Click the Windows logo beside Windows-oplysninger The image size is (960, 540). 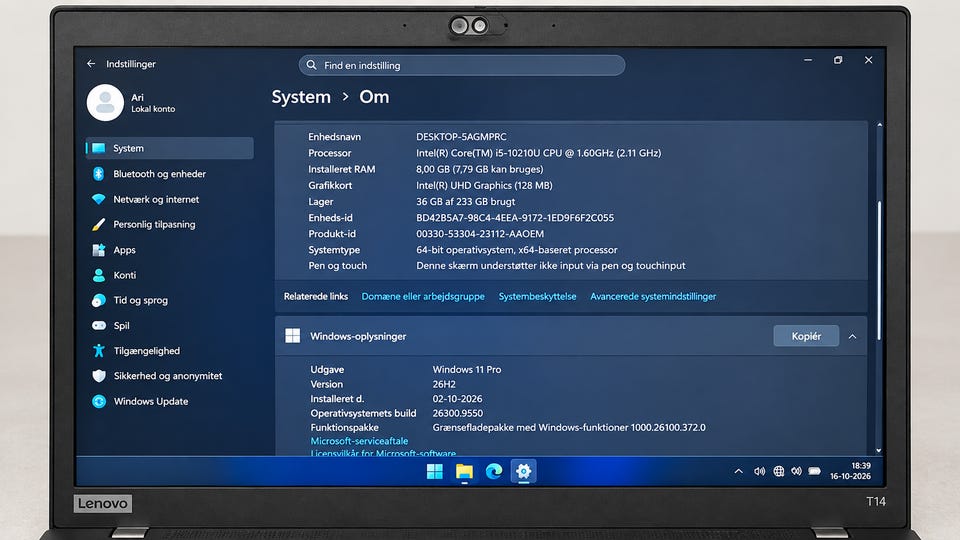tap(293, 336)
